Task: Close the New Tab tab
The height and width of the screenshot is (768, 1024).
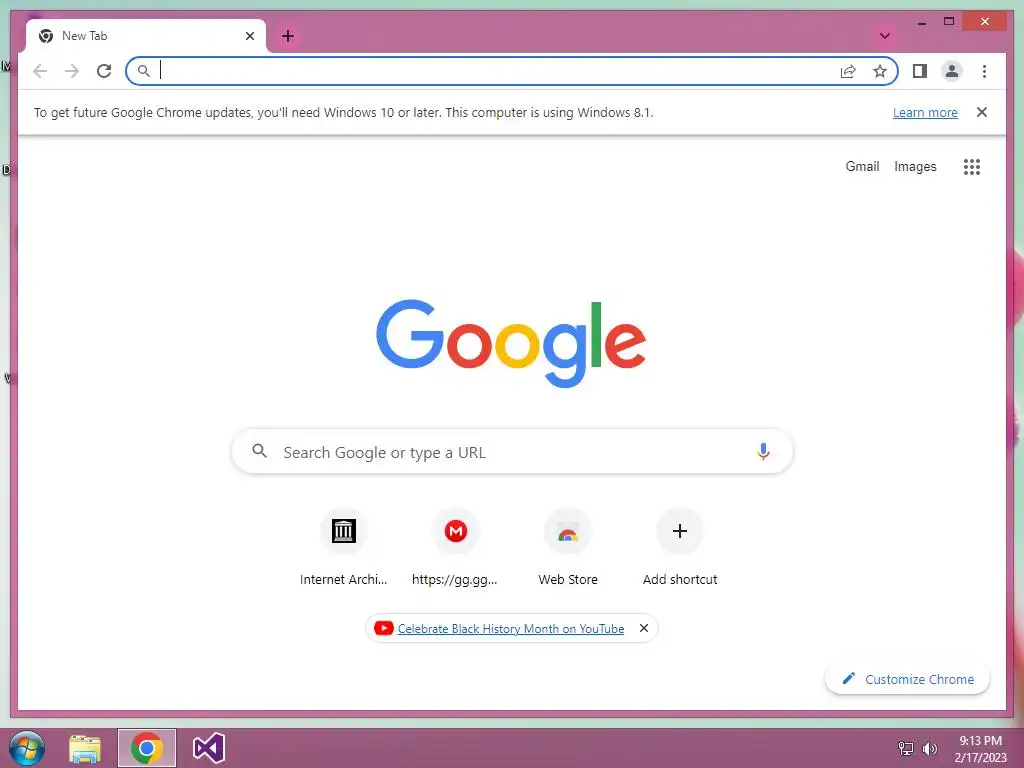Action: click(x=249, y=36)
